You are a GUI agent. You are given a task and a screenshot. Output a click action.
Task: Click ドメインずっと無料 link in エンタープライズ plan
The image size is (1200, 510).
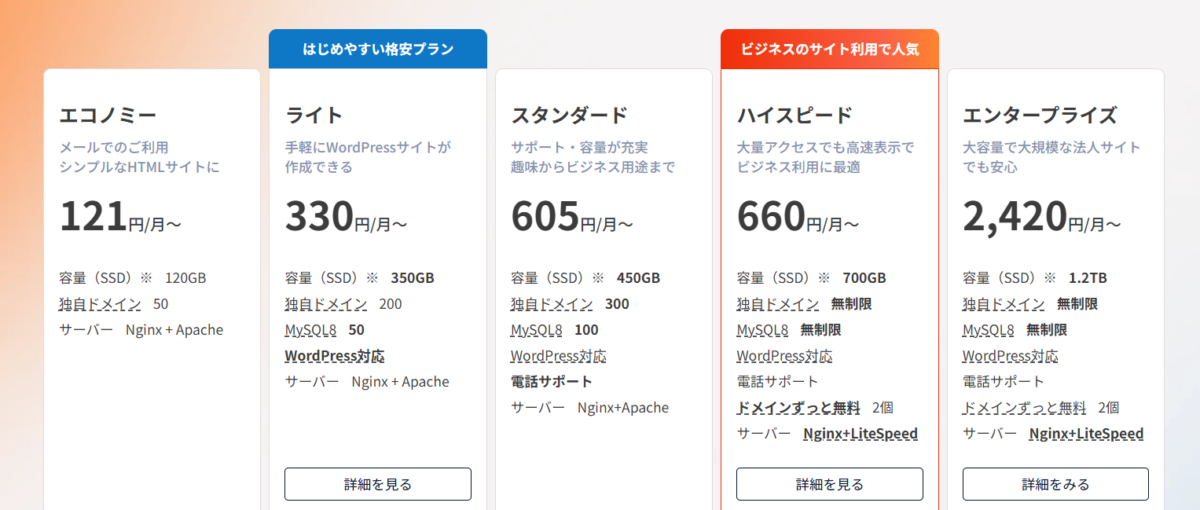[1024, 408]
